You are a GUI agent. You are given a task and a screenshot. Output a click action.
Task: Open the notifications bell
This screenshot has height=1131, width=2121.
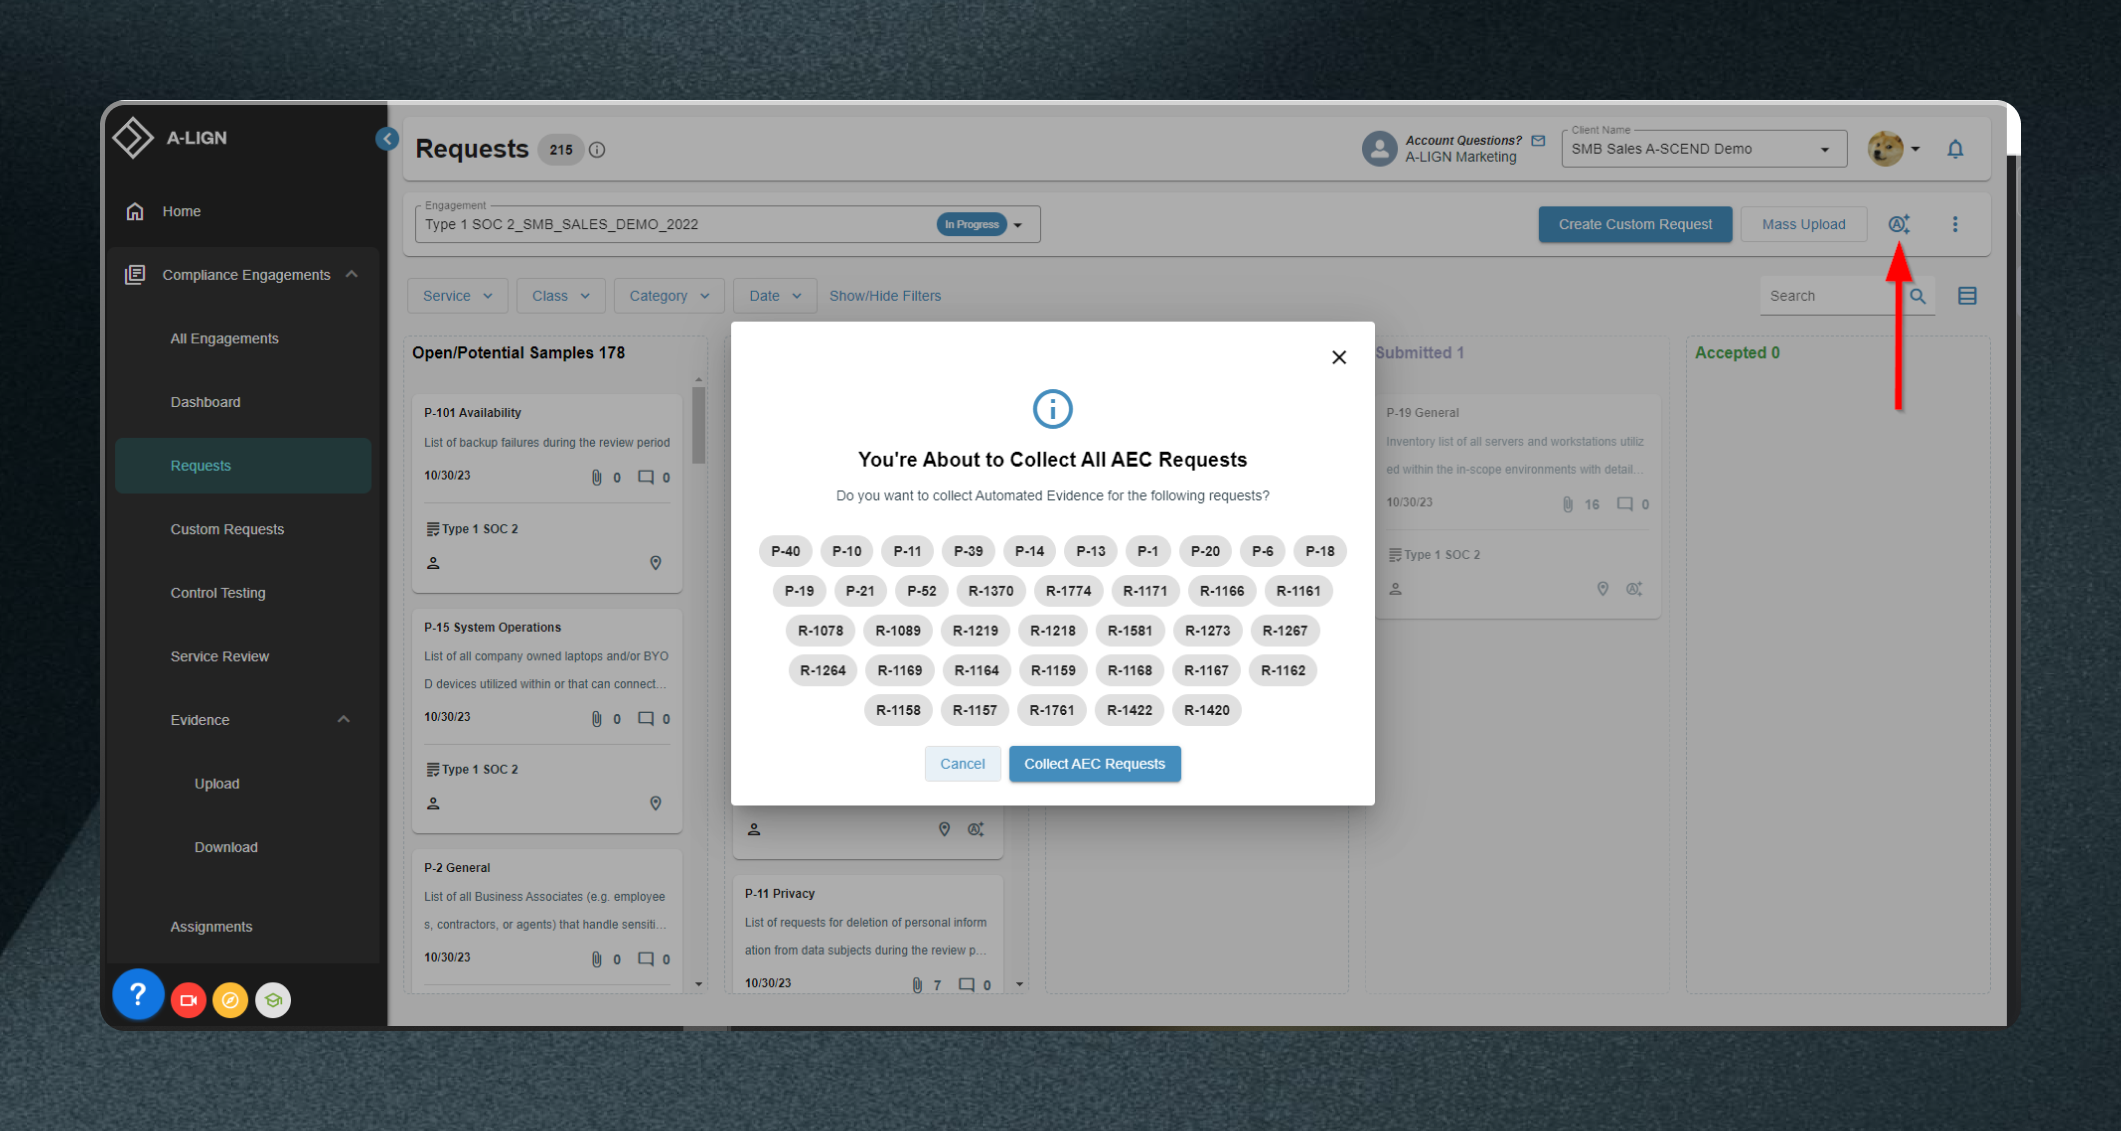tap(1955, 149)
